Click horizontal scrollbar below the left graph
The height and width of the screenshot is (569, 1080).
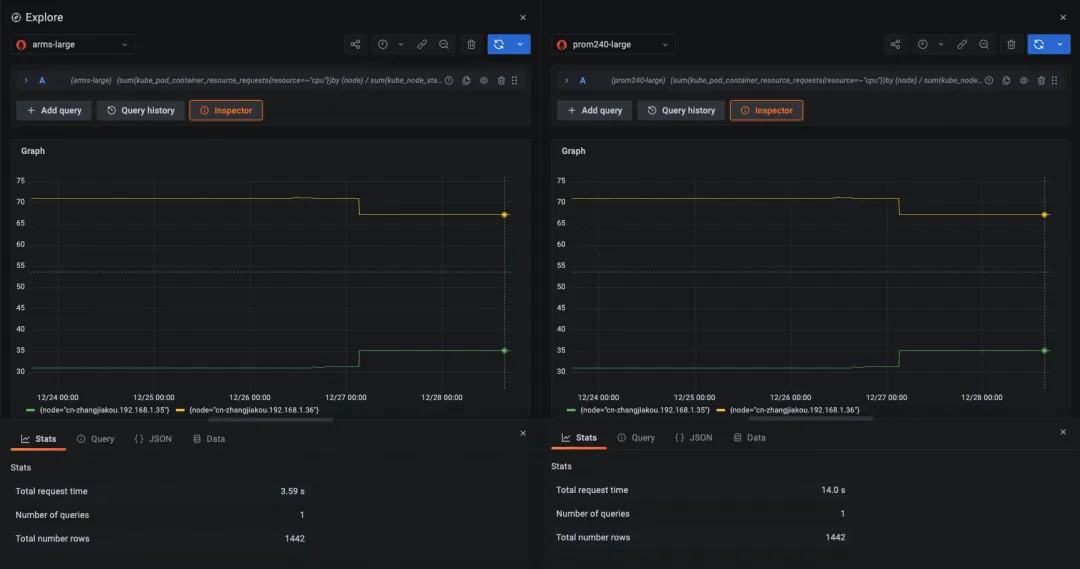point(270,419)
